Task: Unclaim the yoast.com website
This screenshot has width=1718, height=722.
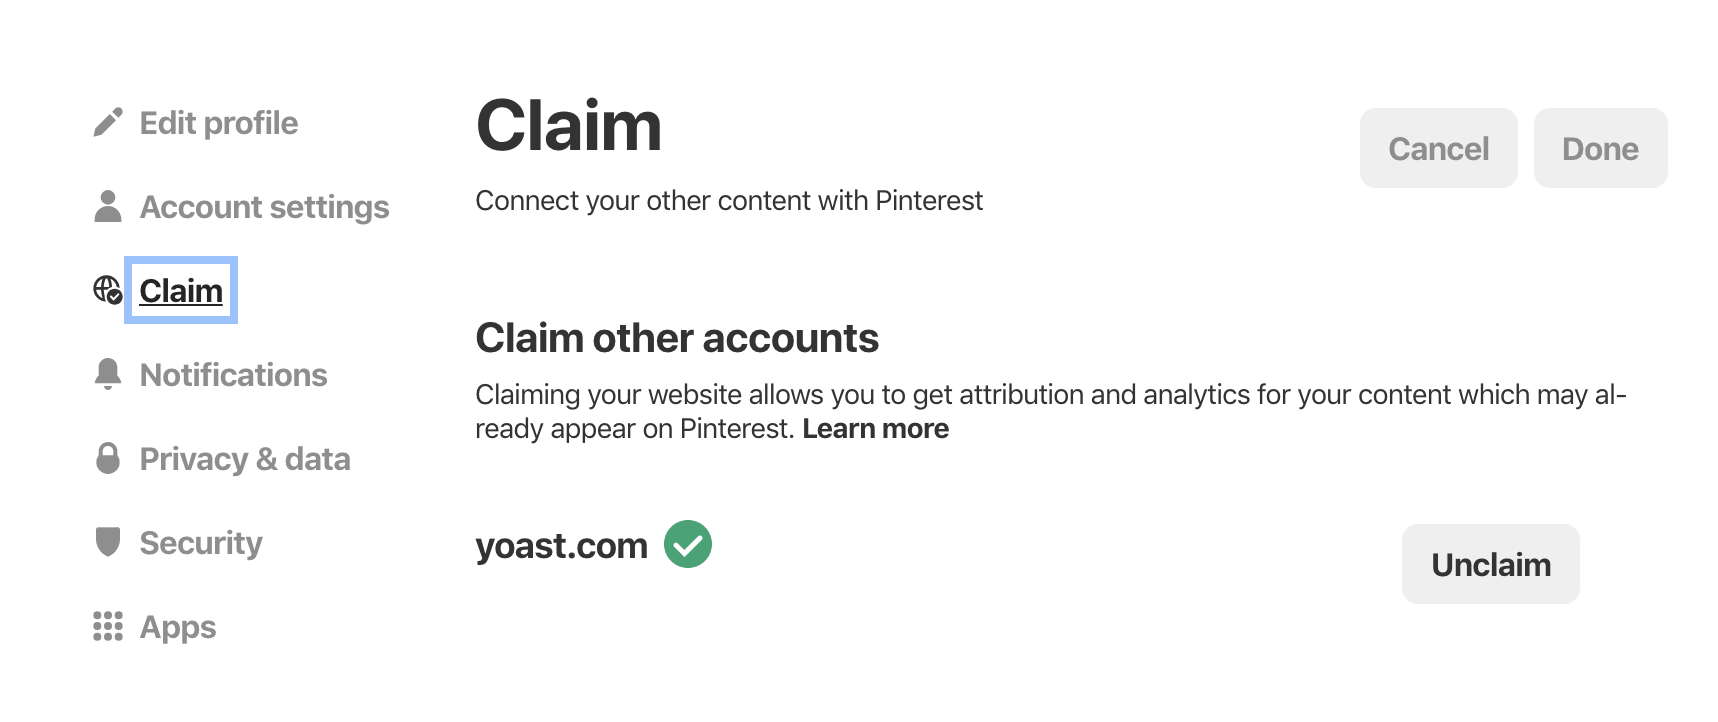Action: [x=1489, y=563]
